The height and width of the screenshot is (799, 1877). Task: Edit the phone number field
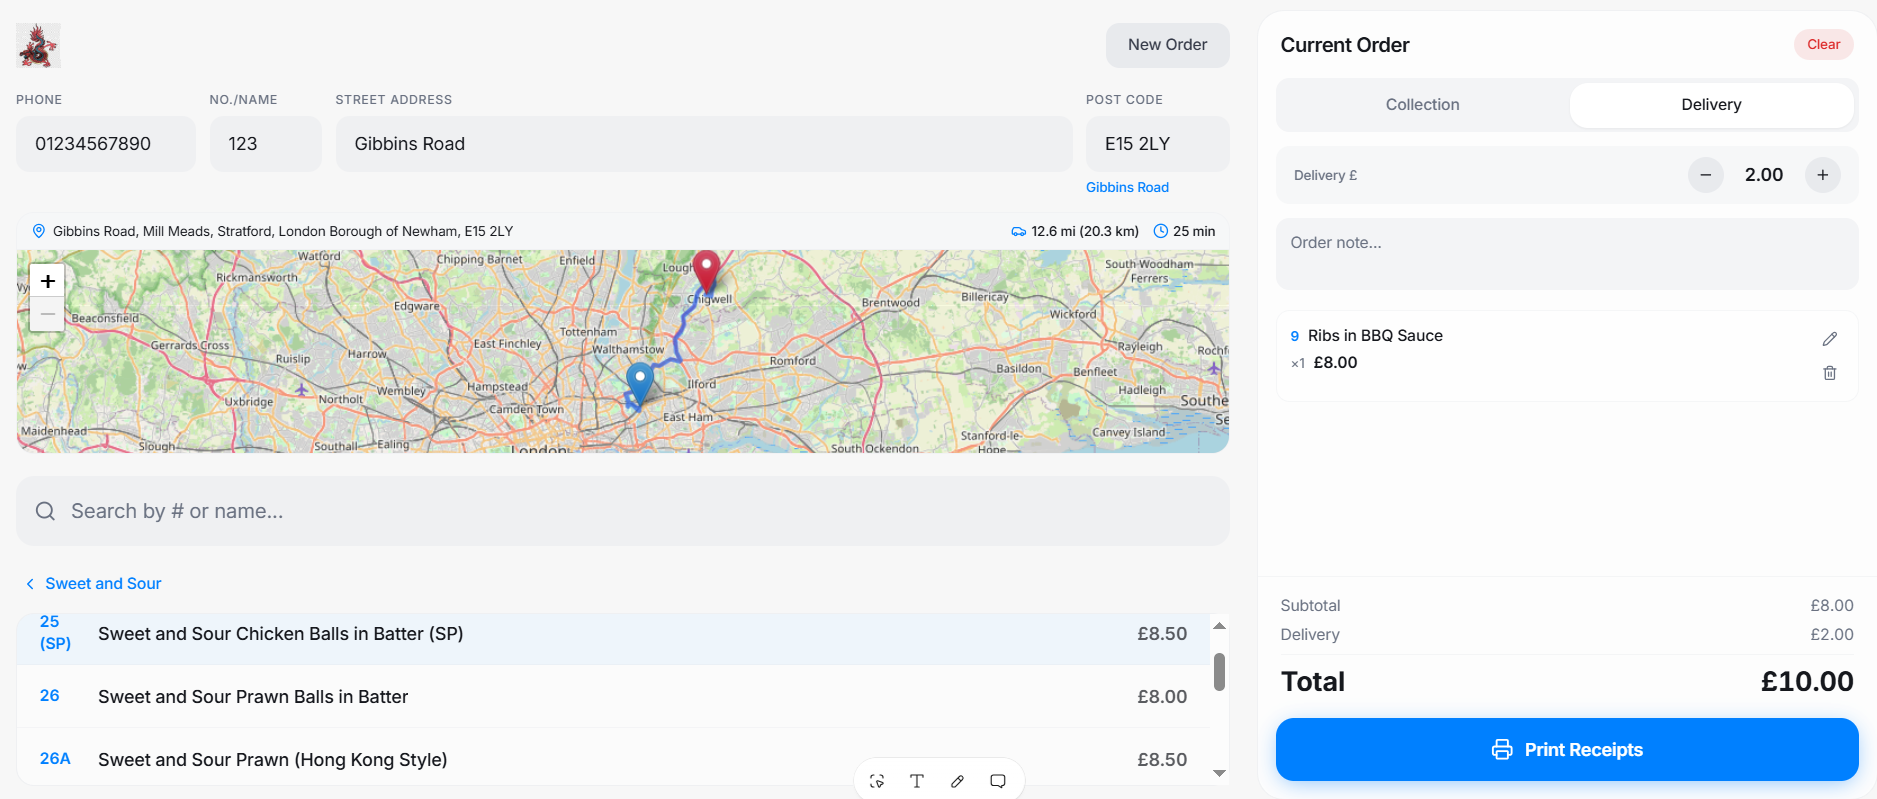(106, 144)
